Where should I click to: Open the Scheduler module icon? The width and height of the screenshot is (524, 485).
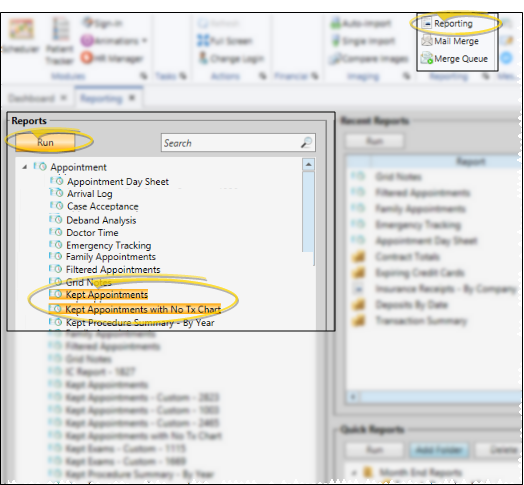21,29
